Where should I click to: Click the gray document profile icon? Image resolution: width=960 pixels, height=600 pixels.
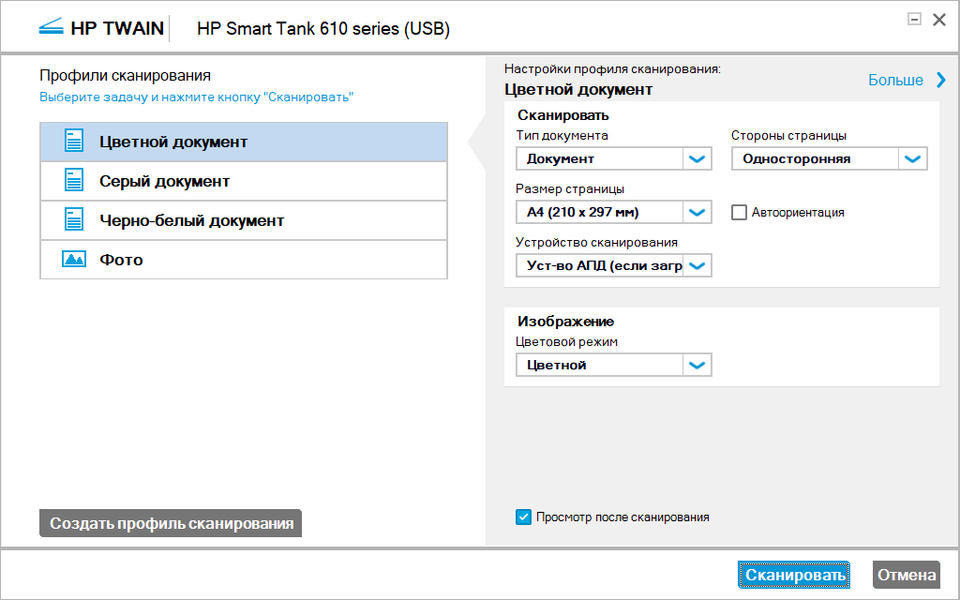pos(74,181)
